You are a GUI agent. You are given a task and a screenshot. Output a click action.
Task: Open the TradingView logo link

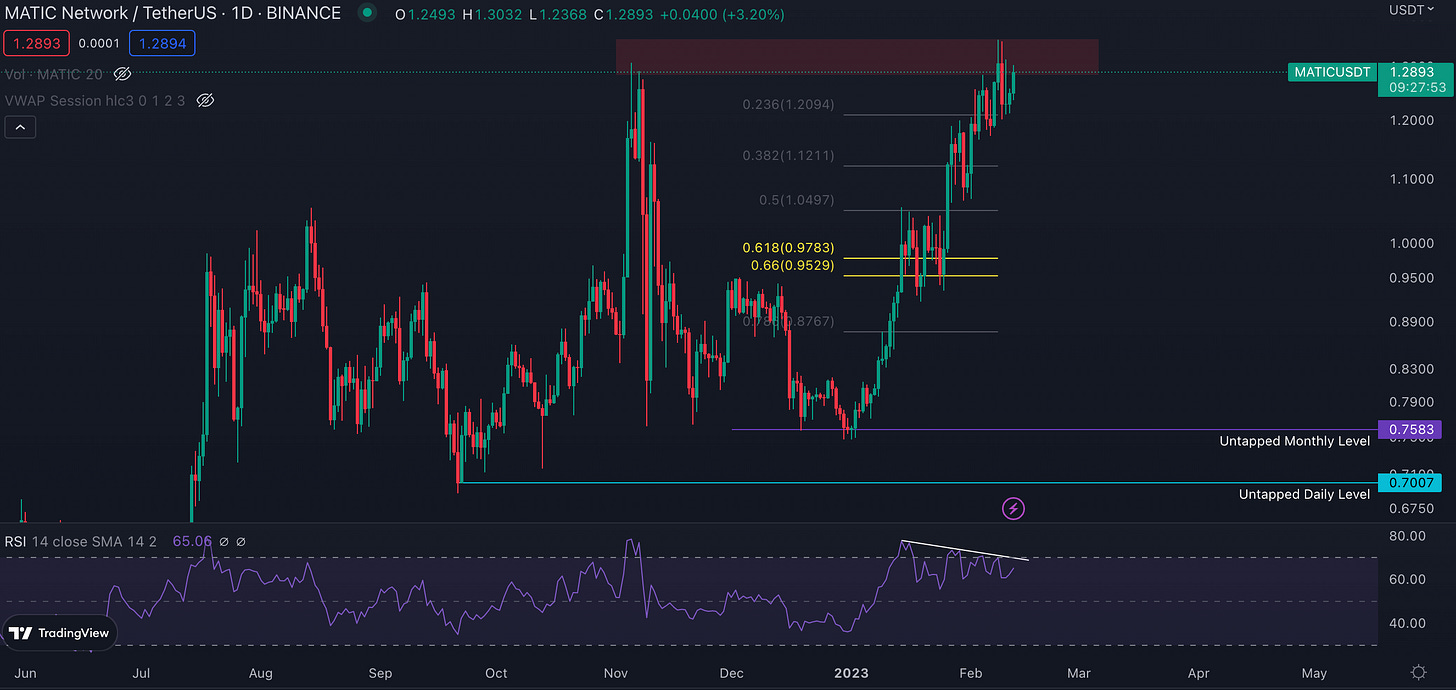click(x=60, y=633)
